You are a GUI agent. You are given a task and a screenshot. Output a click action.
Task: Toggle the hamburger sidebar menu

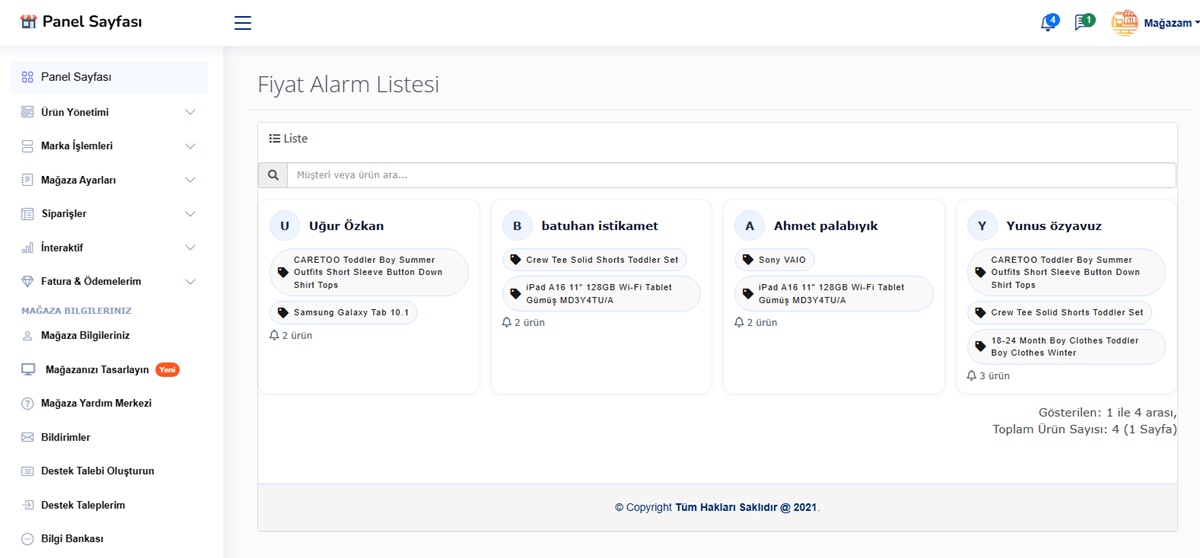point(242,23)
